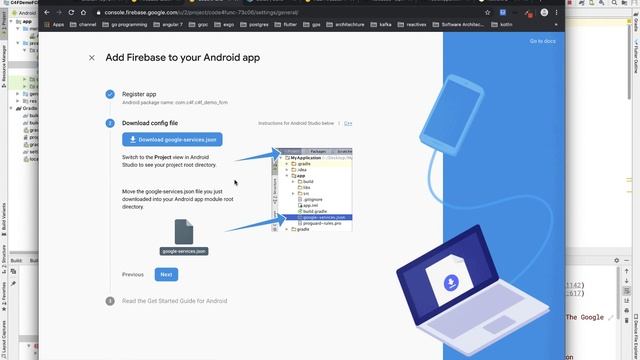Reload the Firebase console page
Viewport: 640px width, 360px height.
click(71, 13)
